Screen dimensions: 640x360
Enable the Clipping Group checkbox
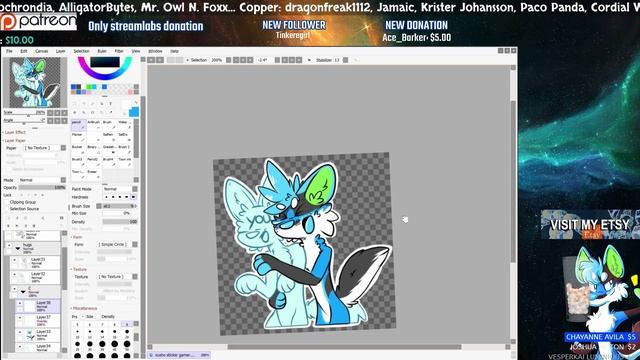coord(7,202)
